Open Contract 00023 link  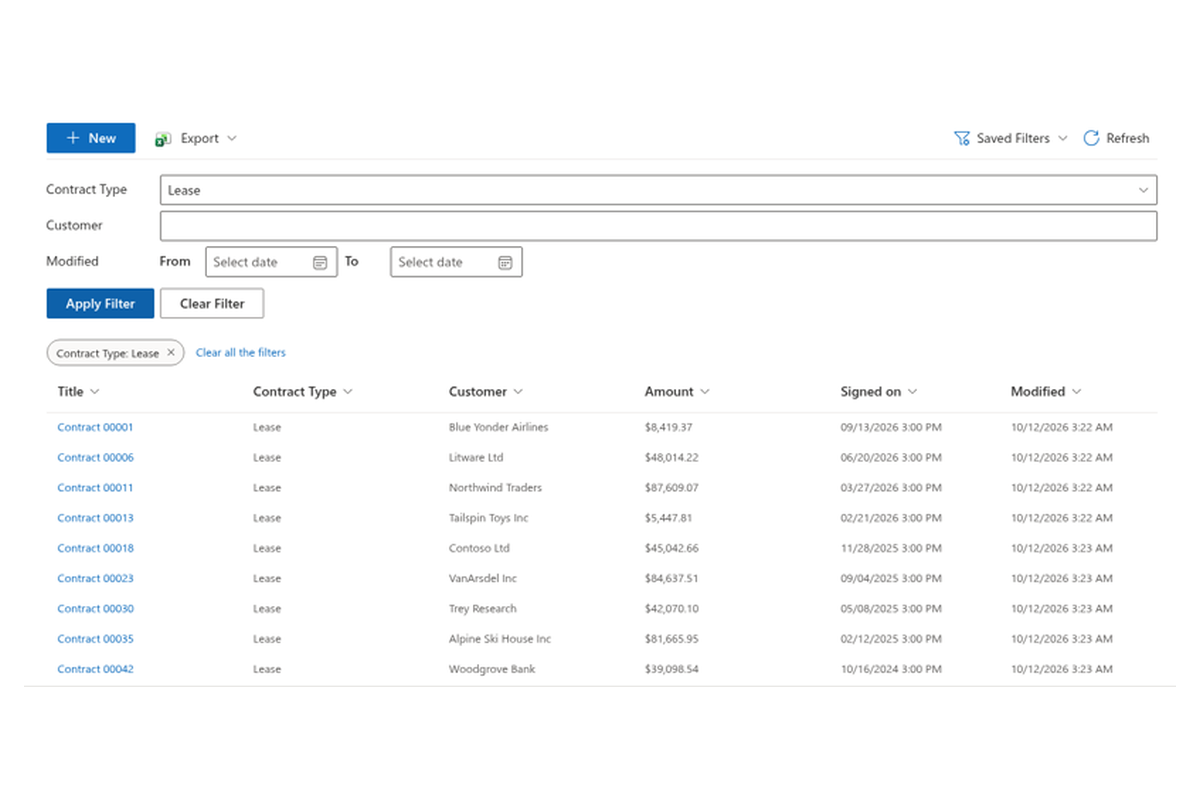[95, 579]
